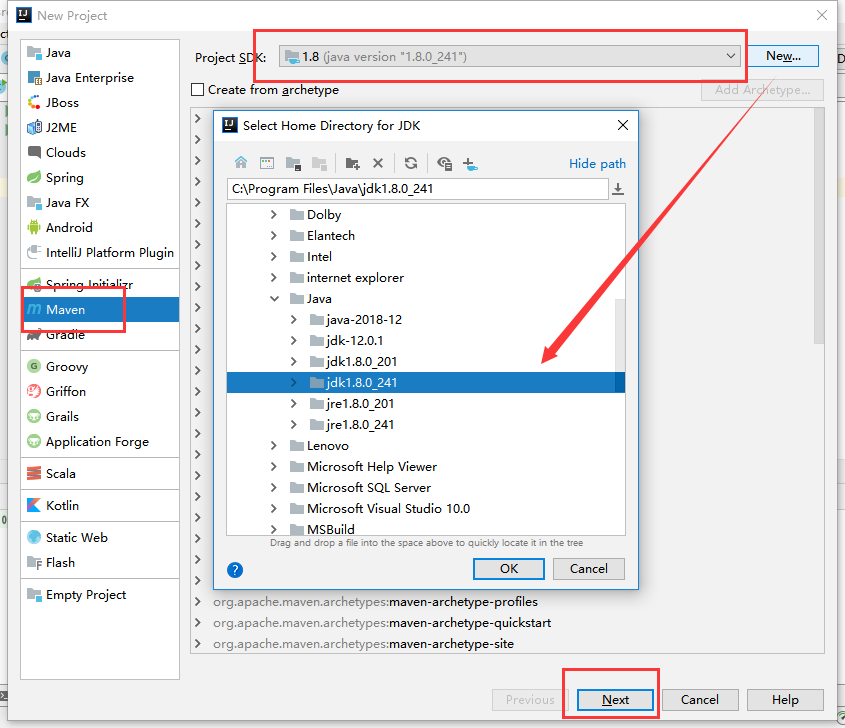Click the Desktop directory toolbar icon
Image resolution: width=845 pixels, height=728 pixels.
[x=267, y=163]
